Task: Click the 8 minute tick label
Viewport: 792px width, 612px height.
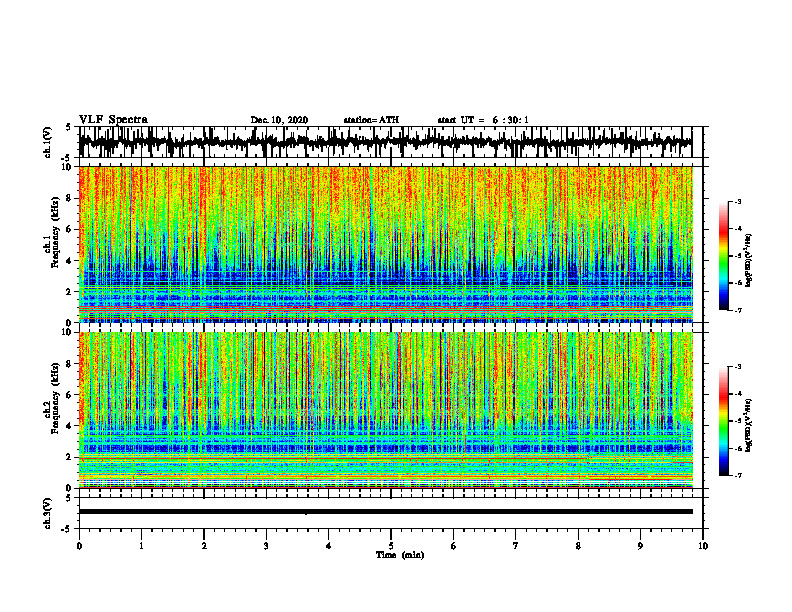Action: pos(578,546)
